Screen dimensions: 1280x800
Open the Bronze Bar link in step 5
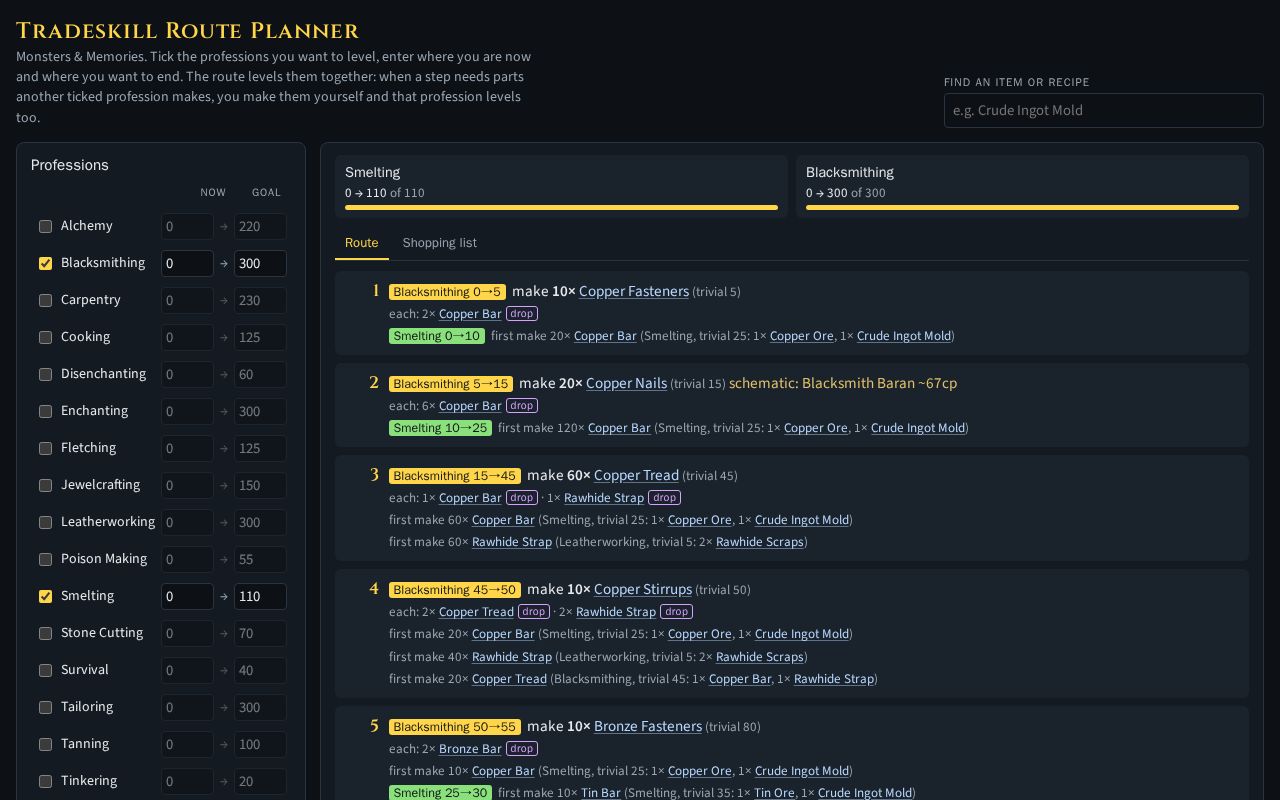pyautogui.click(x=470, y=749)
